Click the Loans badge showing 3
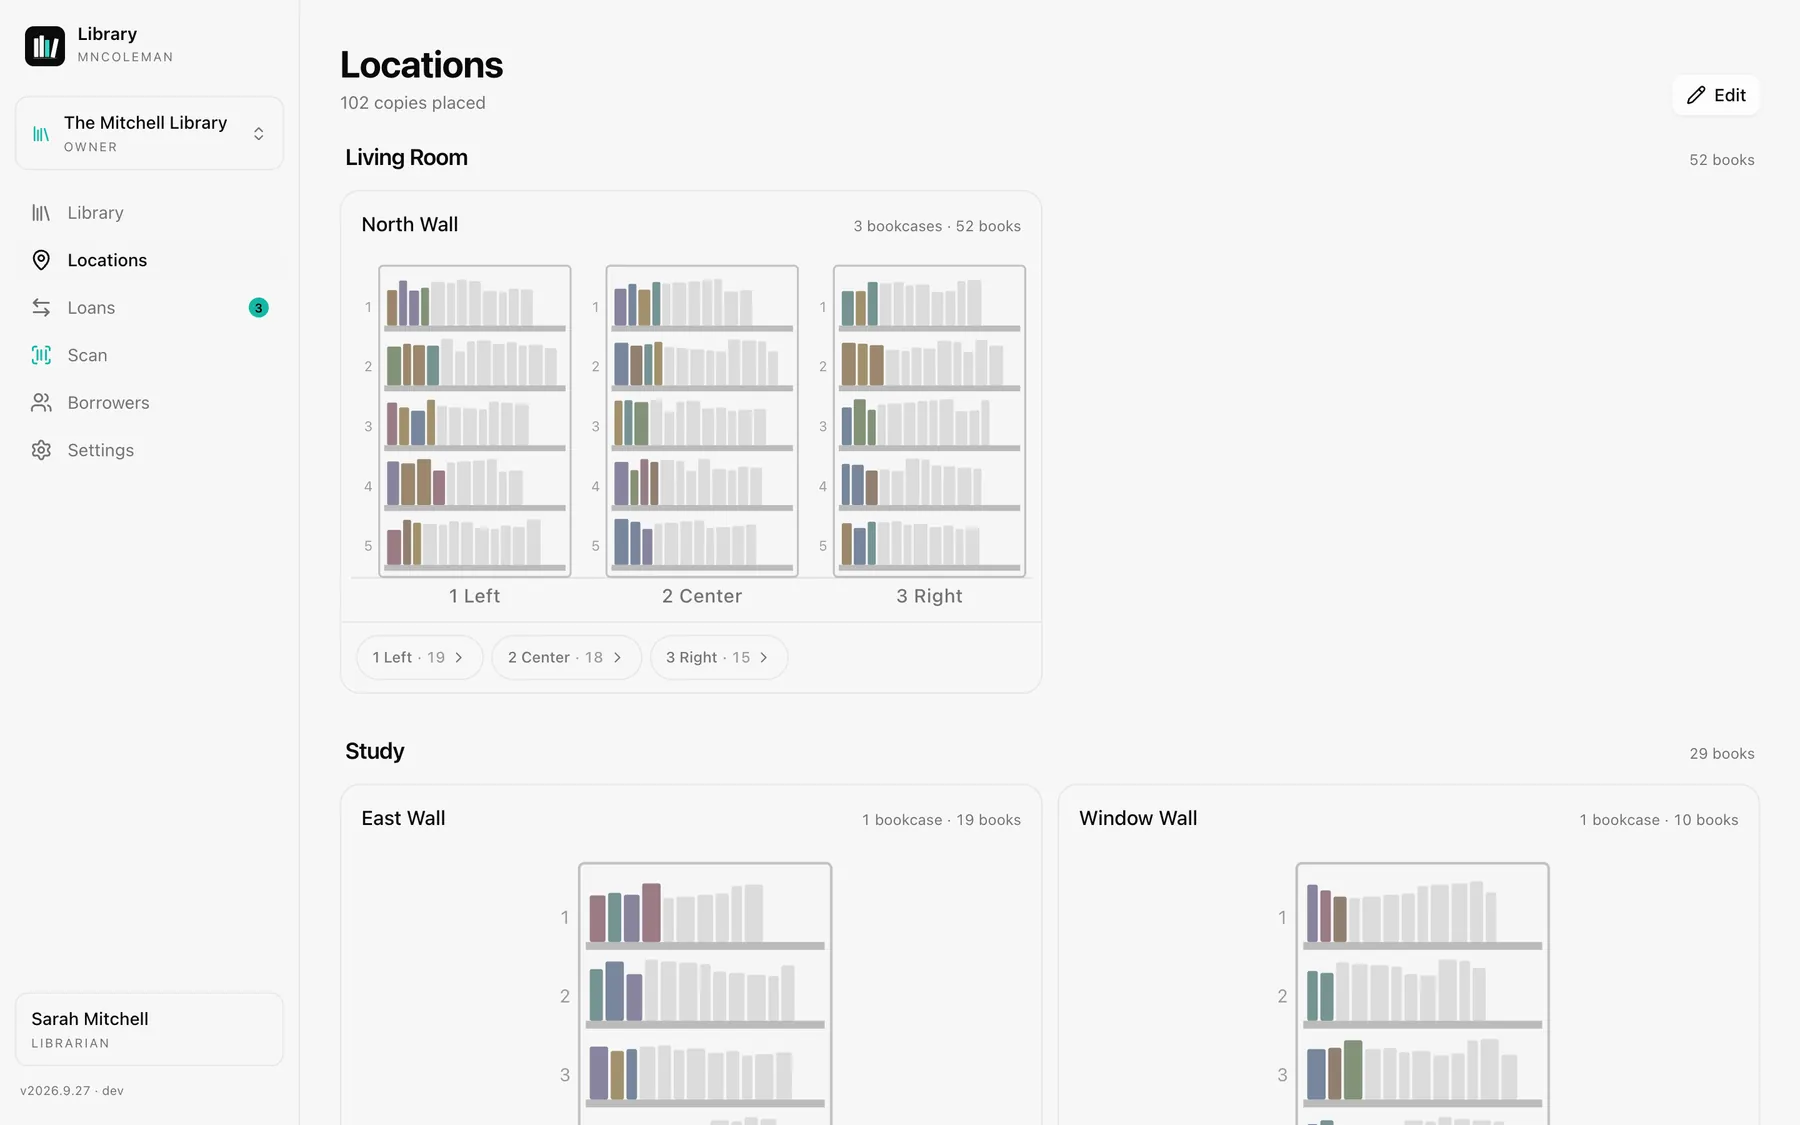1800x1125 pixels. (258, 308)
